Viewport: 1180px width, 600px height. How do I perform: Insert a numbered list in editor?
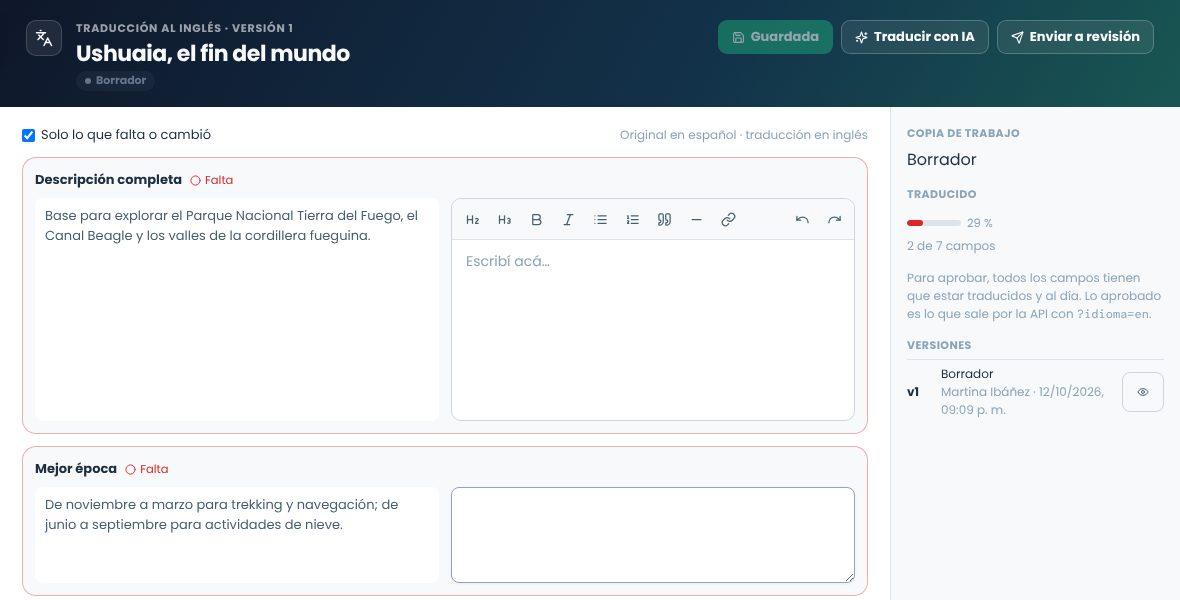point(632,220)
